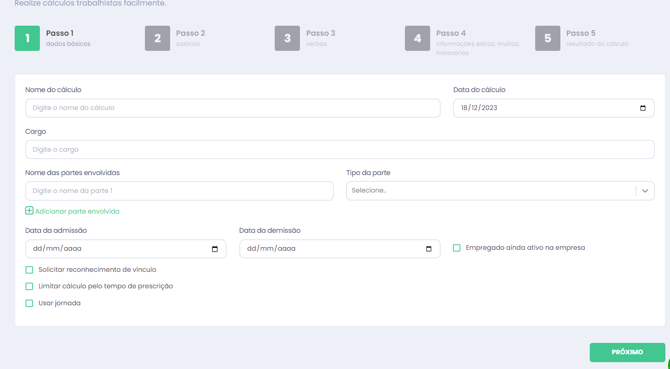Open the Selecione.. combo box
This screenshot has width=670, height=369.
click(x=500, y=191)
